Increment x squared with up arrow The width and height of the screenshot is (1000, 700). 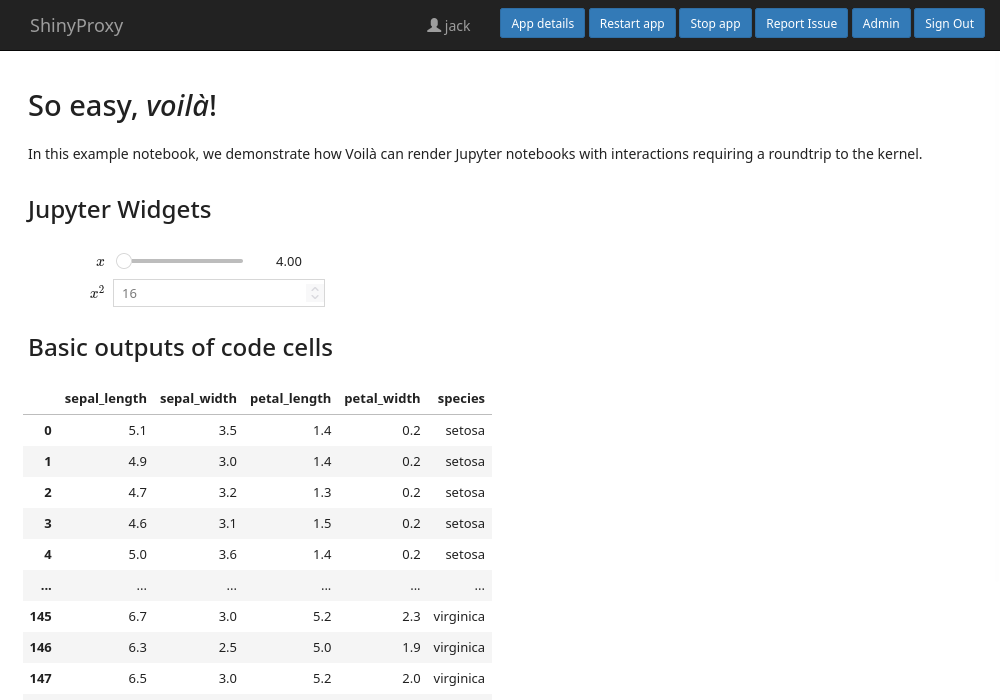coord(314,288)
